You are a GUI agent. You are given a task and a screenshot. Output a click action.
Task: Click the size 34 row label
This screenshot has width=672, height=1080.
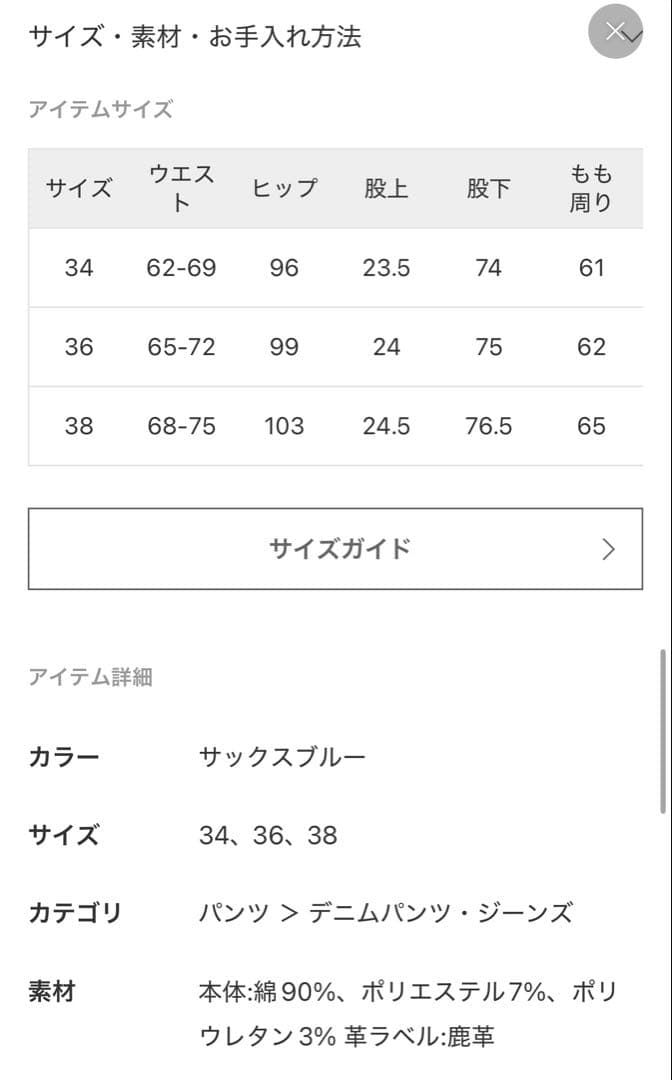pyautogui.click(x=79, y=268)
